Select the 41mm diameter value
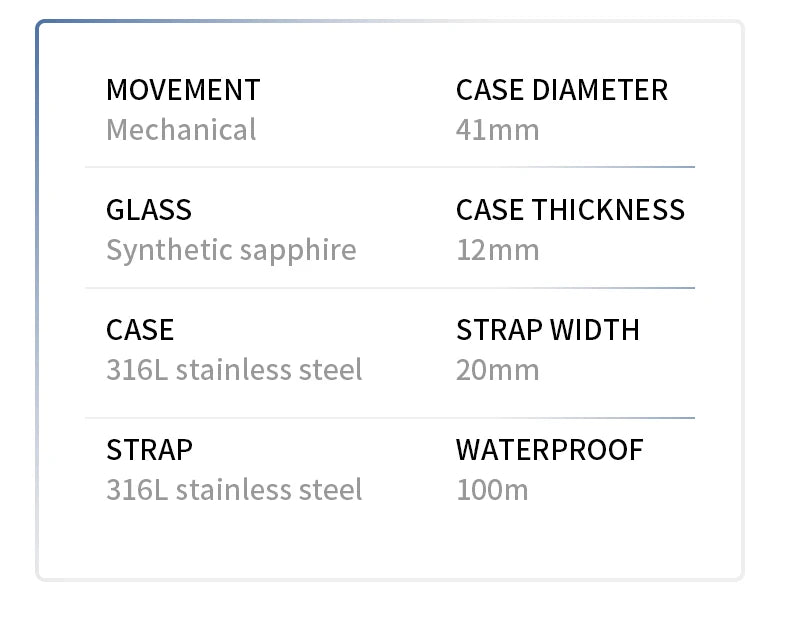The image size is (790, 630). point(497,130)
